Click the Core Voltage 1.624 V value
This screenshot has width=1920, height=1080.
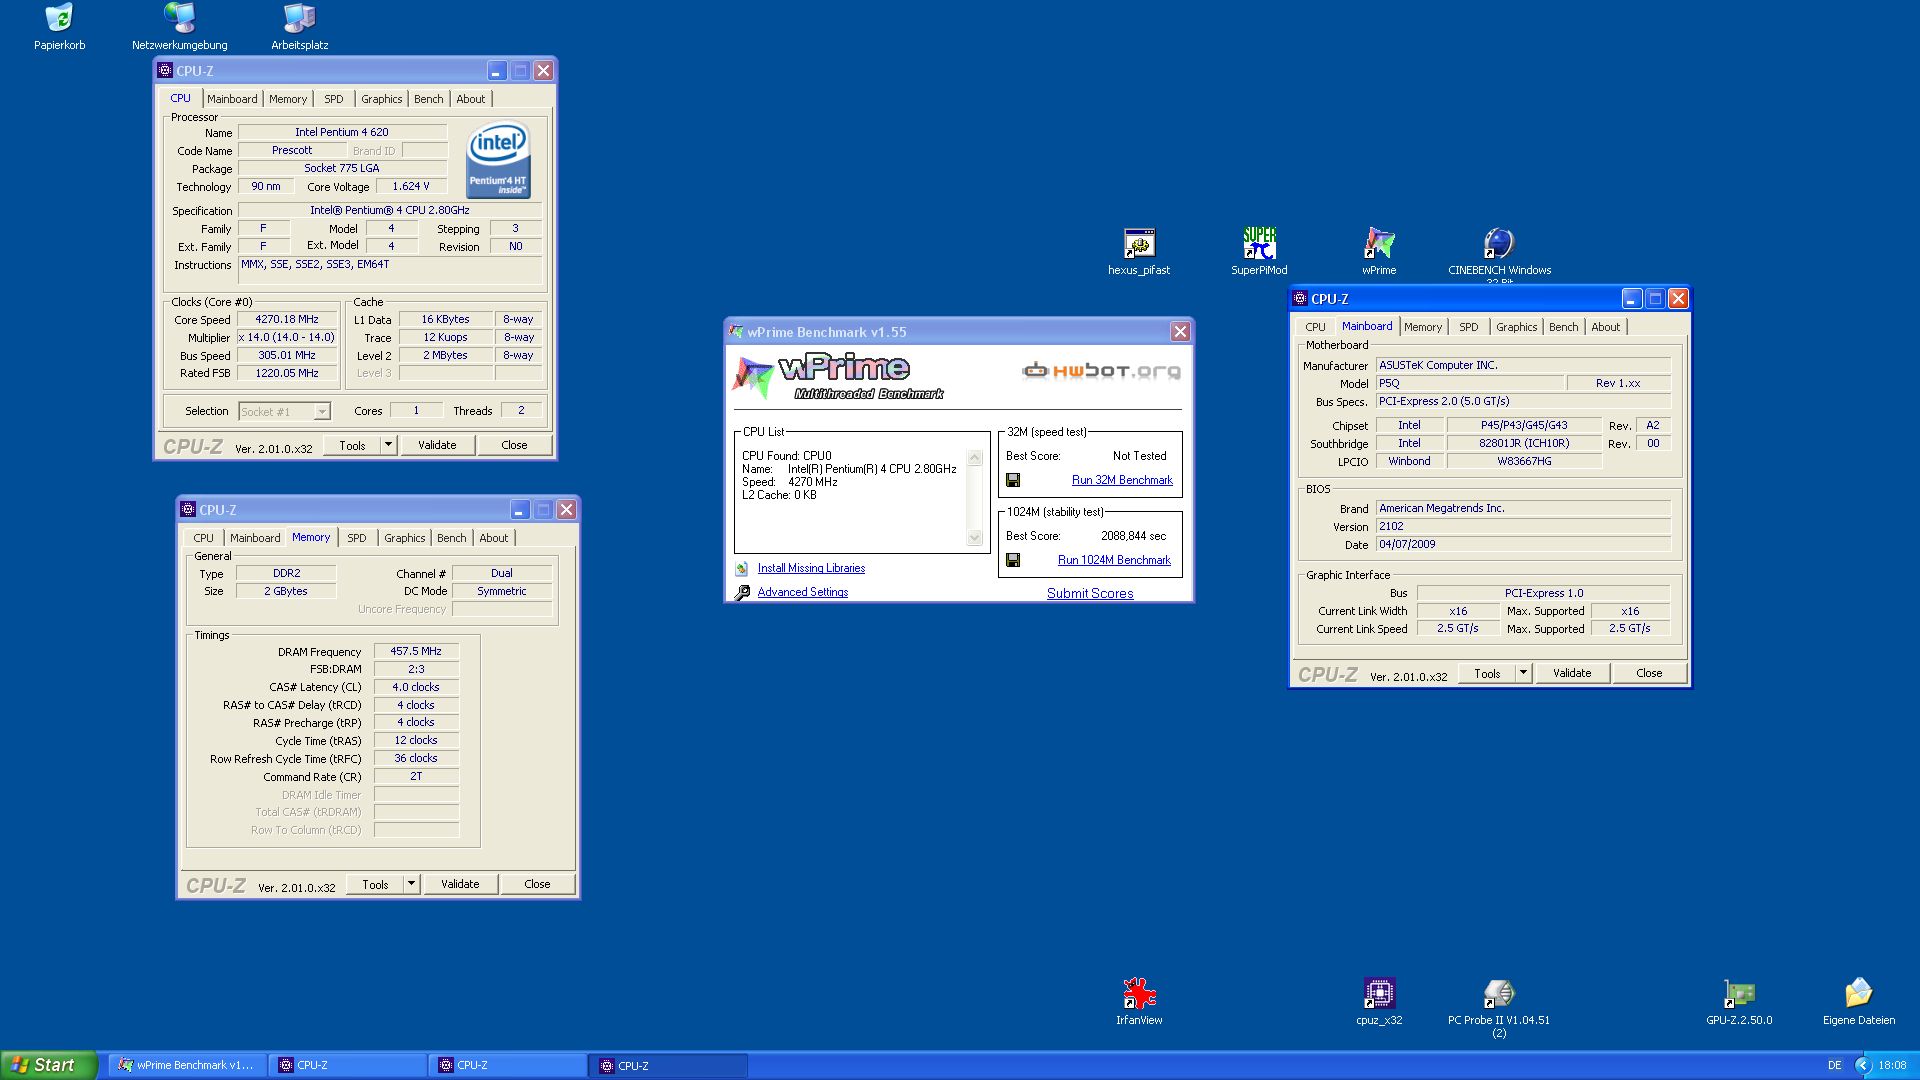coord(411,186)
